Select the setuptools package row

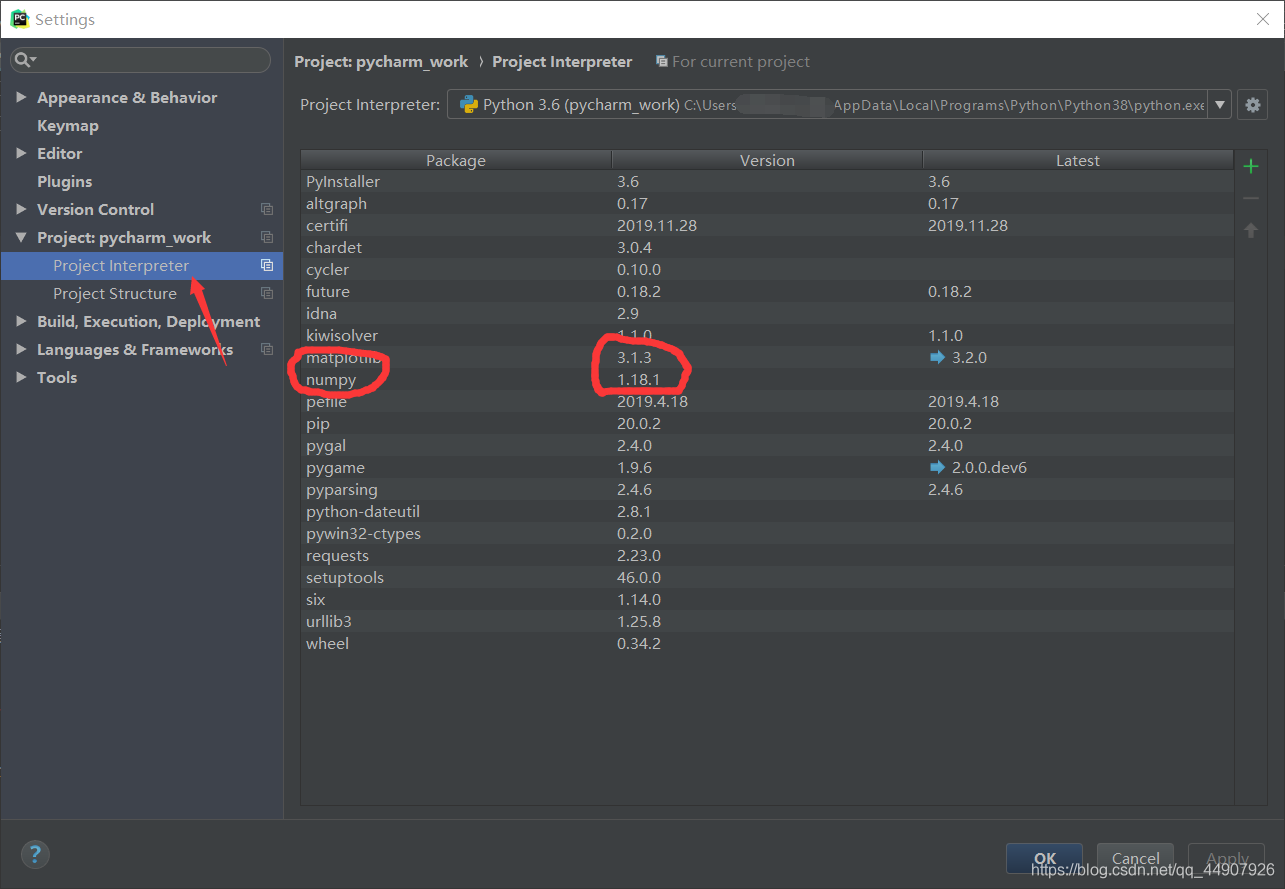767,577
